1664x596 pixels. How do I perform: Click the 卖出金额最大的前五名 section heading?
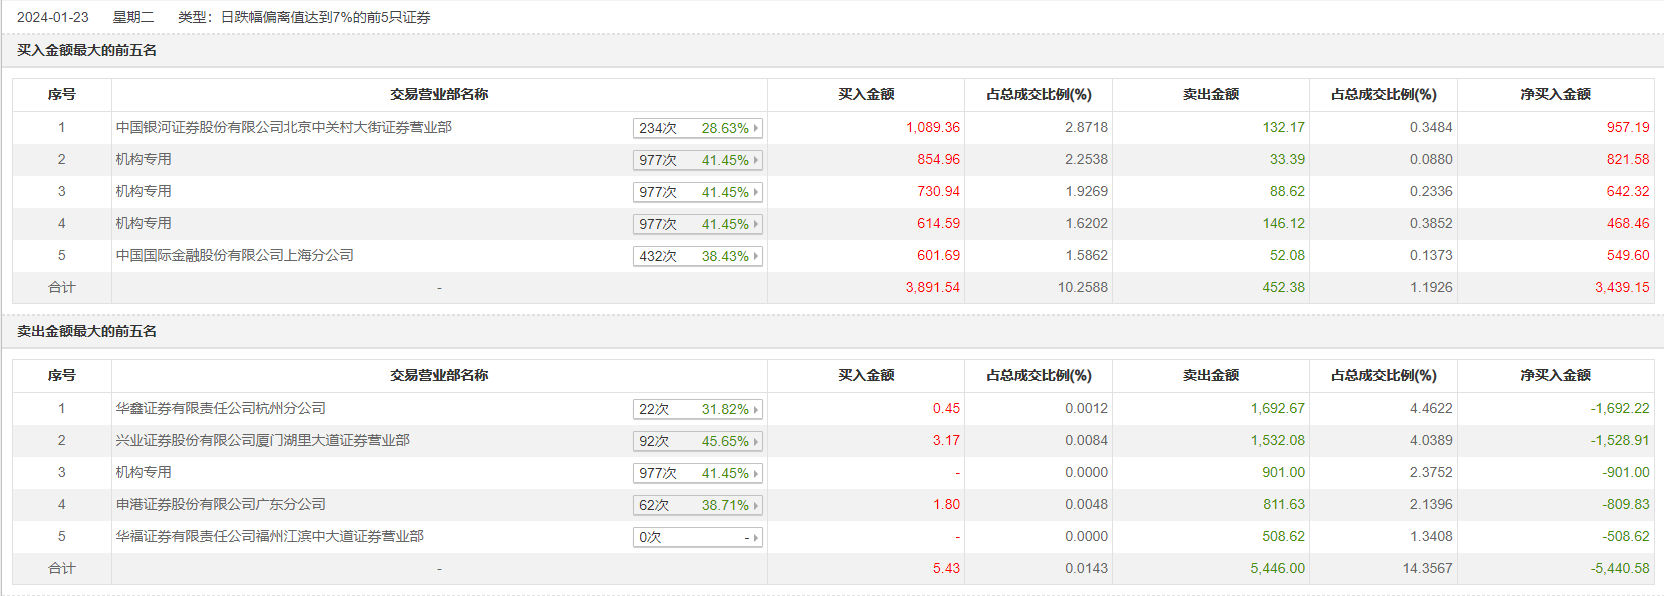(87, 331)
